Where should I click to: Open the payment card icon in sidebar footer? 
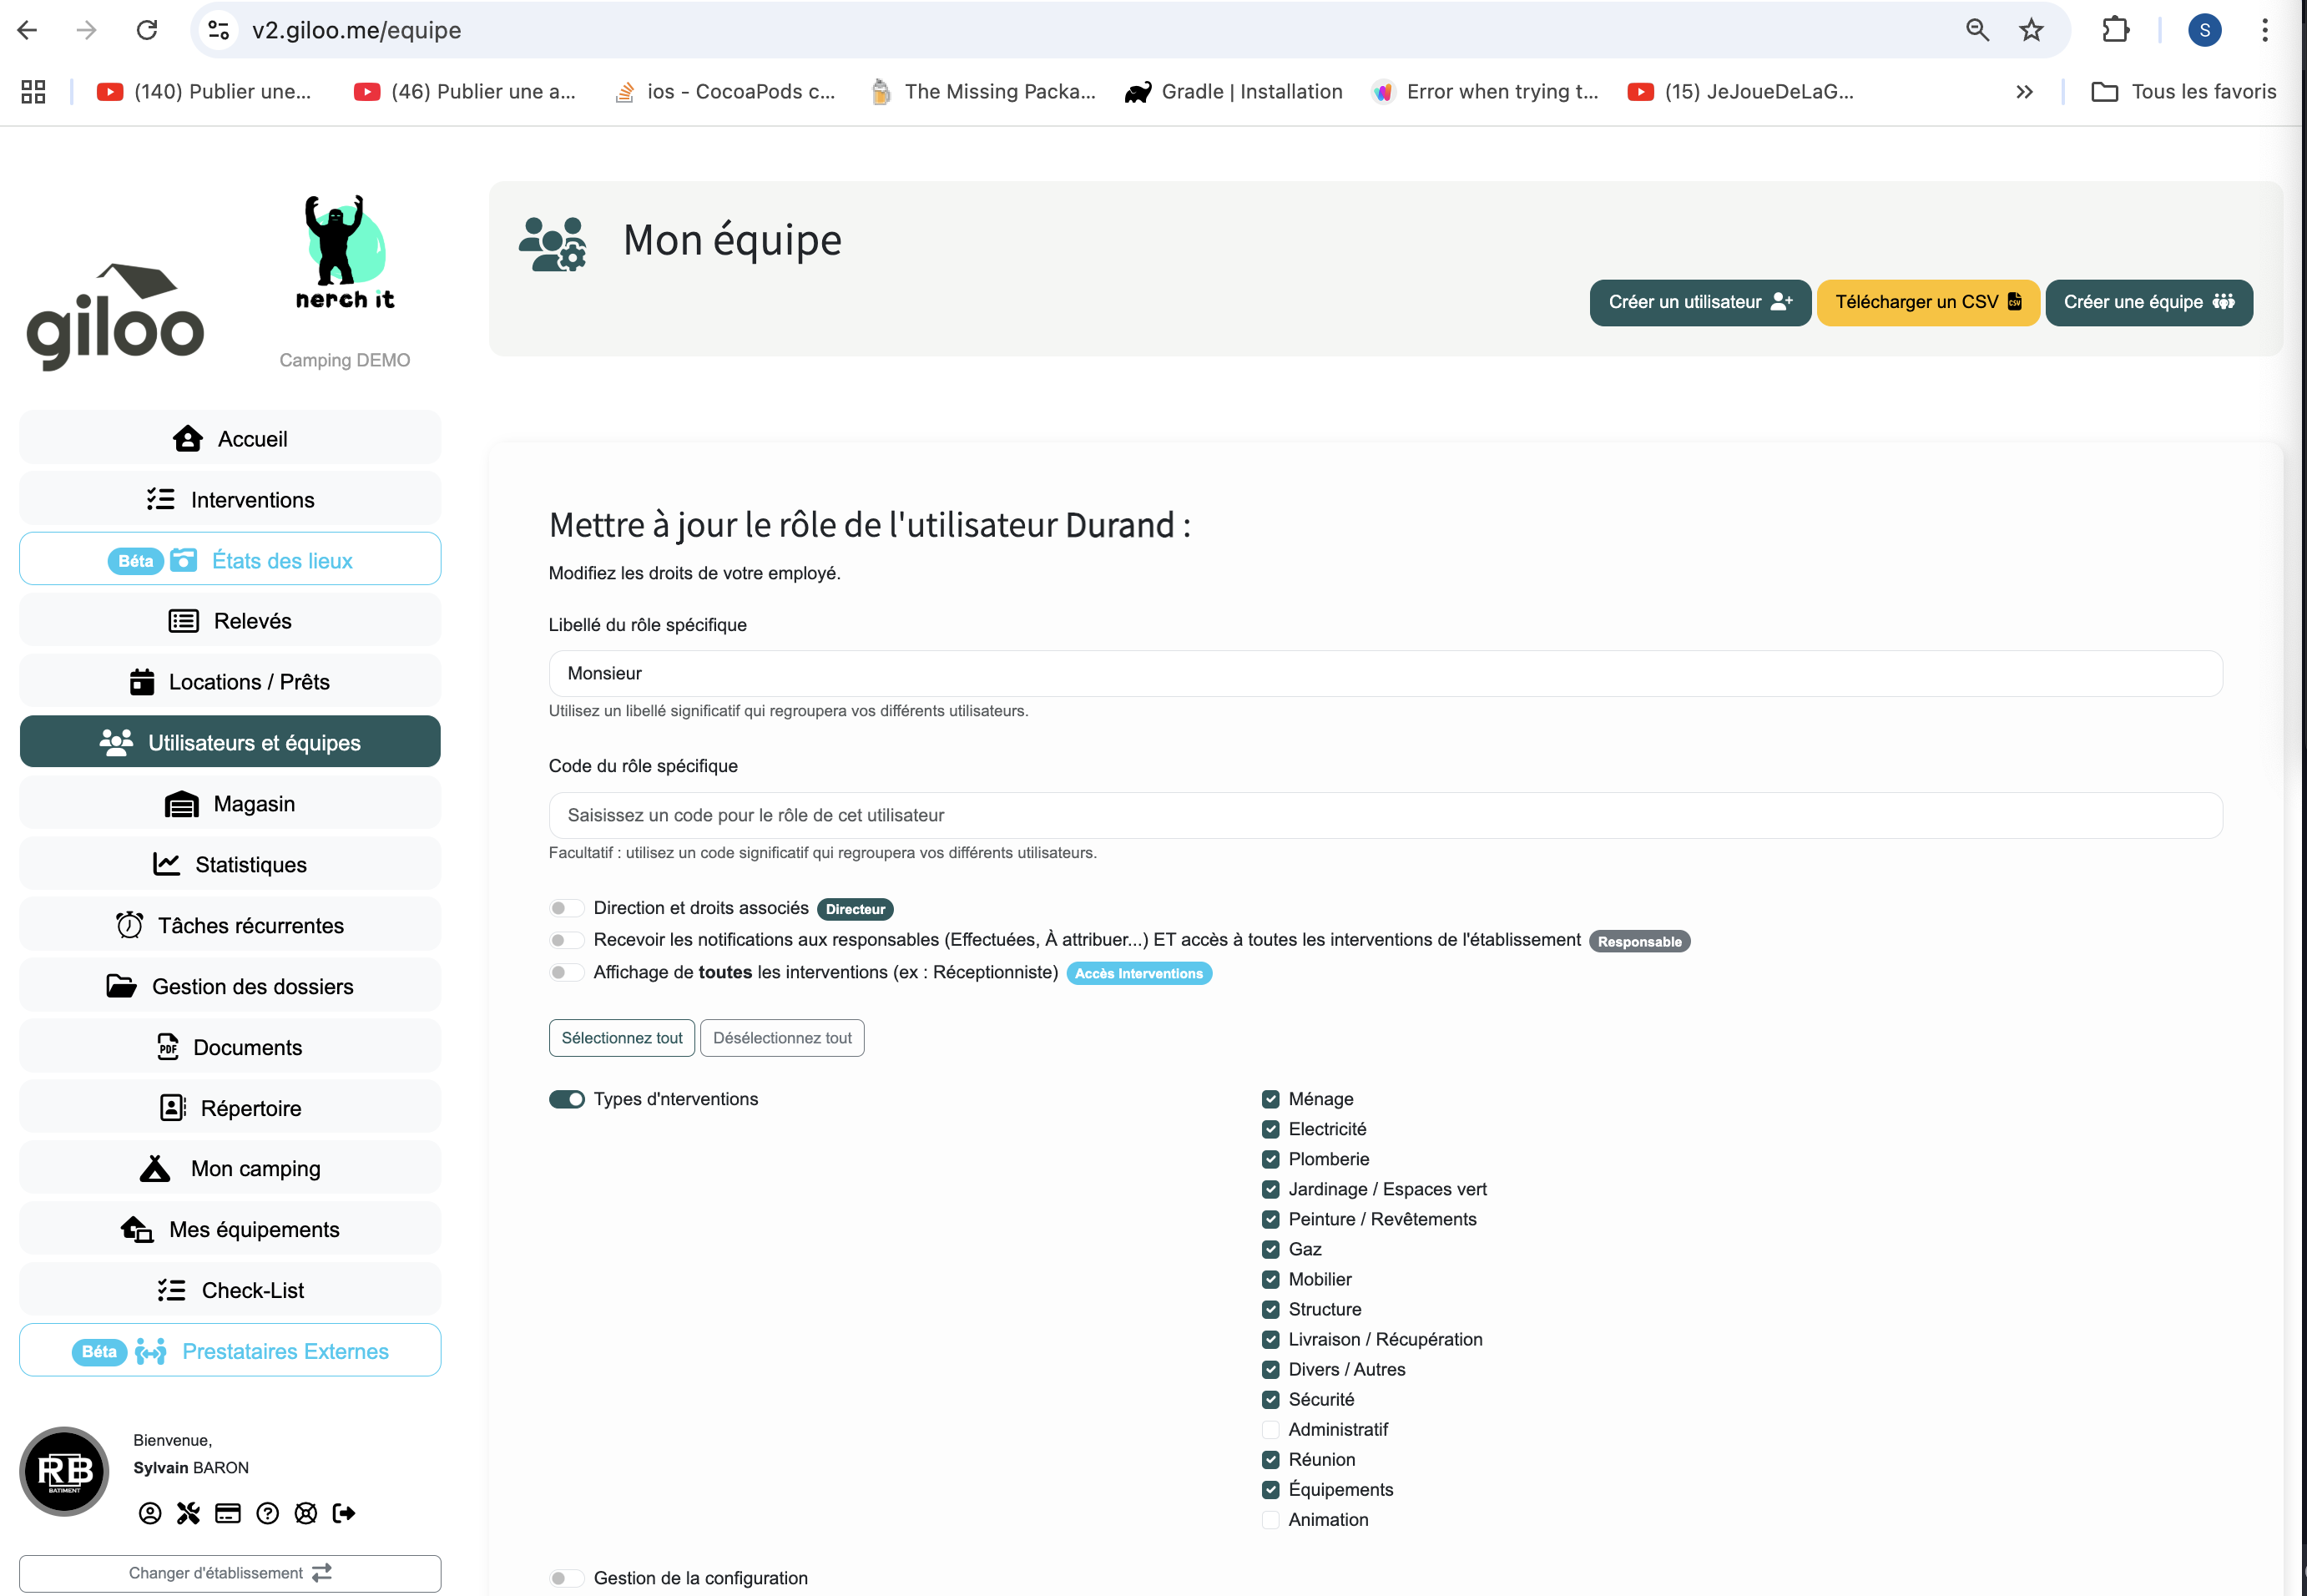click(x=228, y=1513)
